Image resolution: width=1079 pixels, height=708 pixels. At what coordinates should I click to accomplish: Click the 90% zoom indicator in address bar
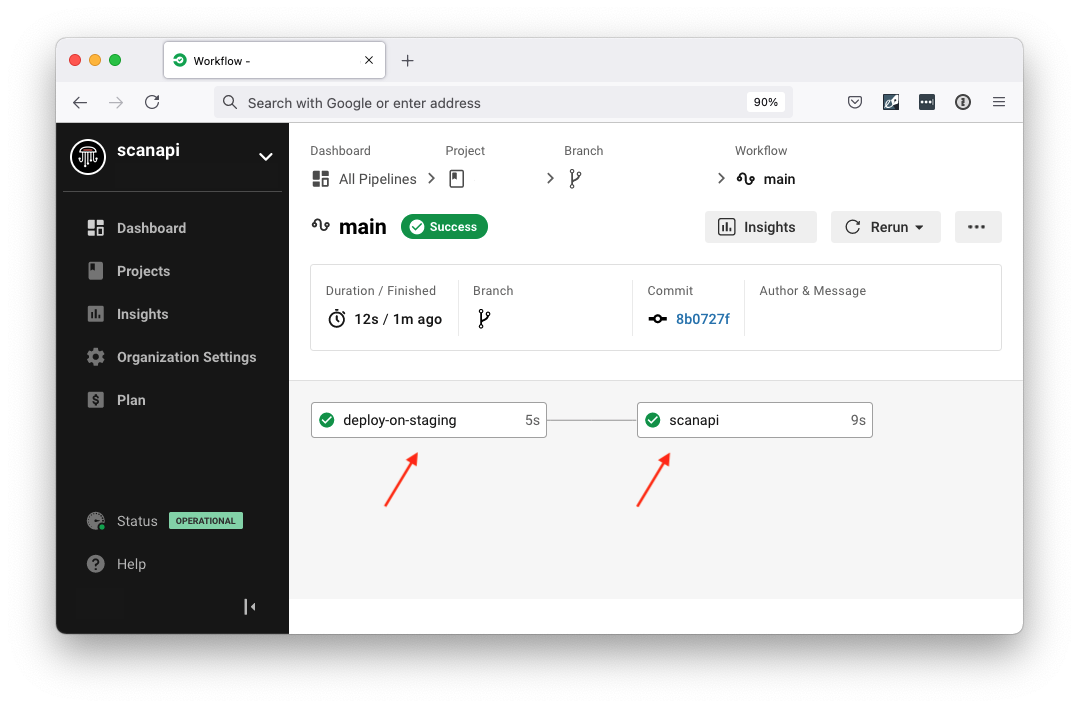coord(766,101)
